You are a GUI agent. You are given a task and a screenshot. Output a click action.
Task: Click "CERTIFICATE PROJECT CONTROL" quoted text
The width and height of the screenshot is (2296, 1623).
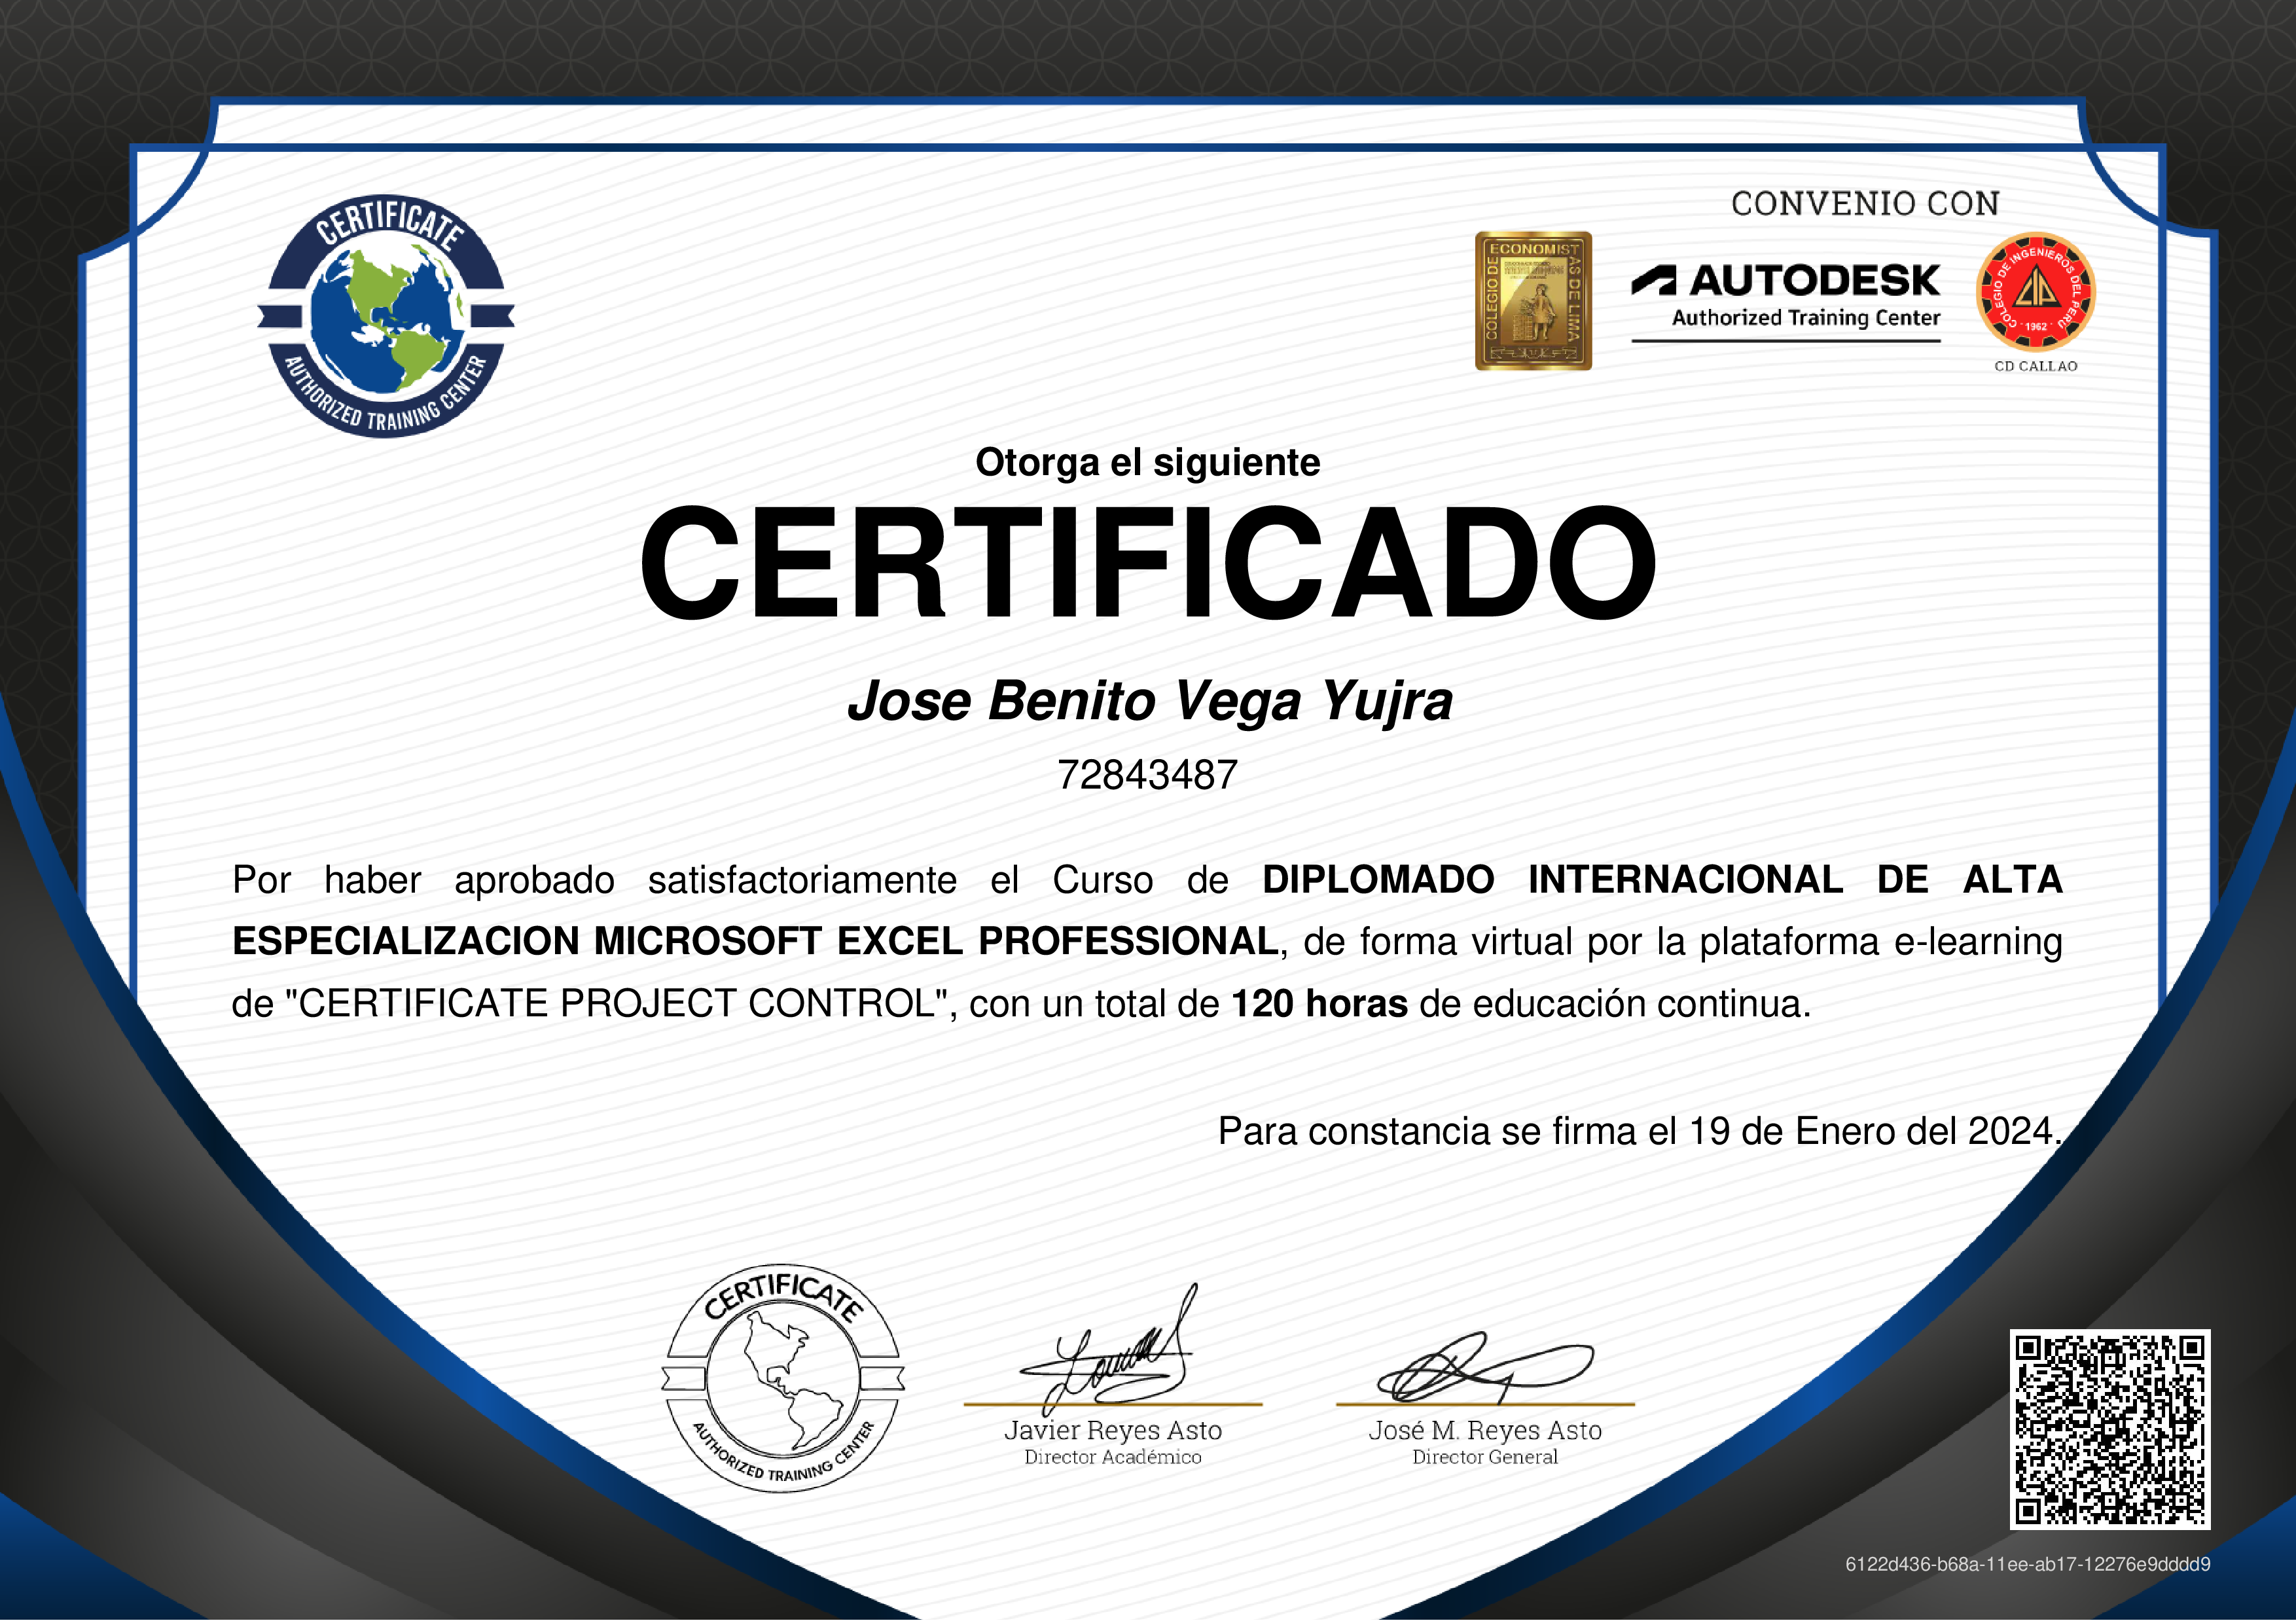[x=617, y=1004]
